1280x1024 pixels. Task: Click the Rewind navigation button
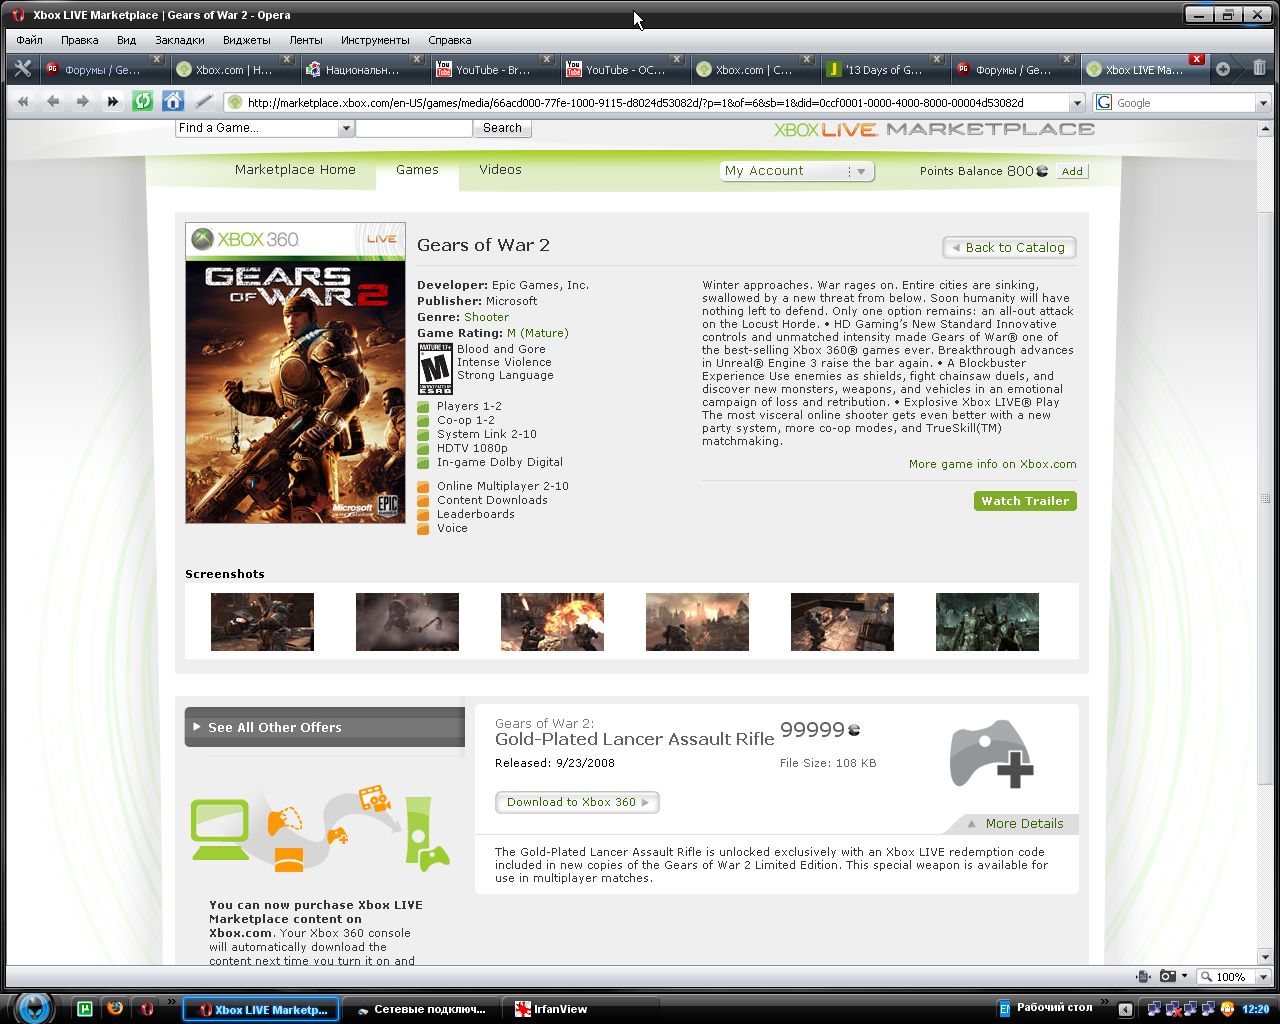point(23,102)
